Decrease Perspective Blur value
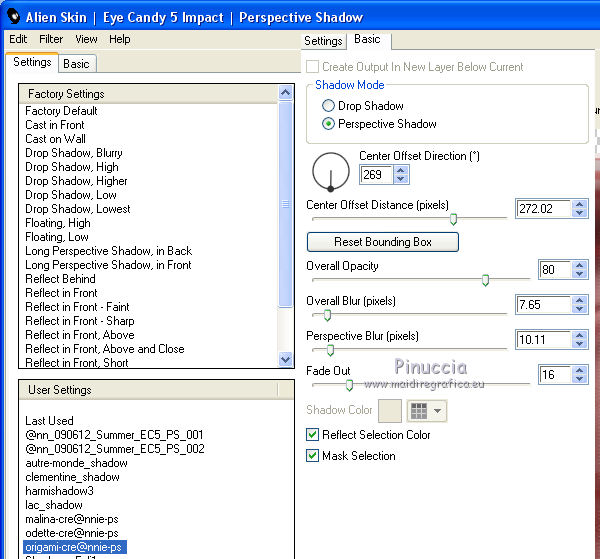The image size is (600, 559). [x=579, y=344]
